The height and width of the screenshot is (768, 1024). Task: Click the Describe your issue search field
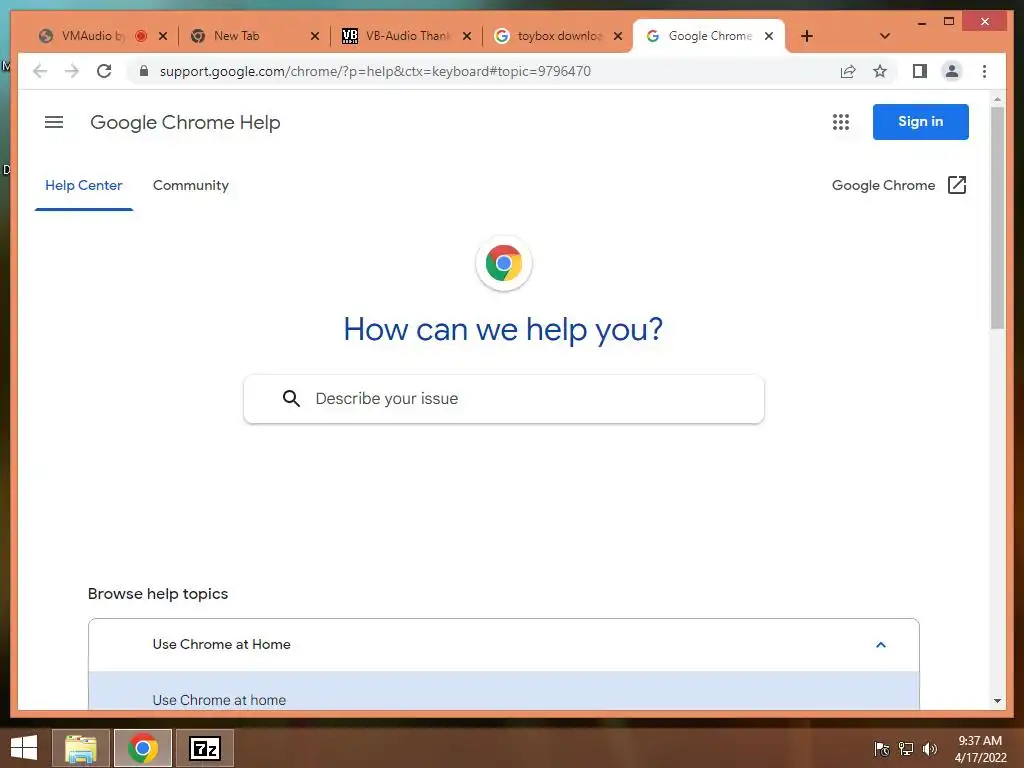pos(504,398)
